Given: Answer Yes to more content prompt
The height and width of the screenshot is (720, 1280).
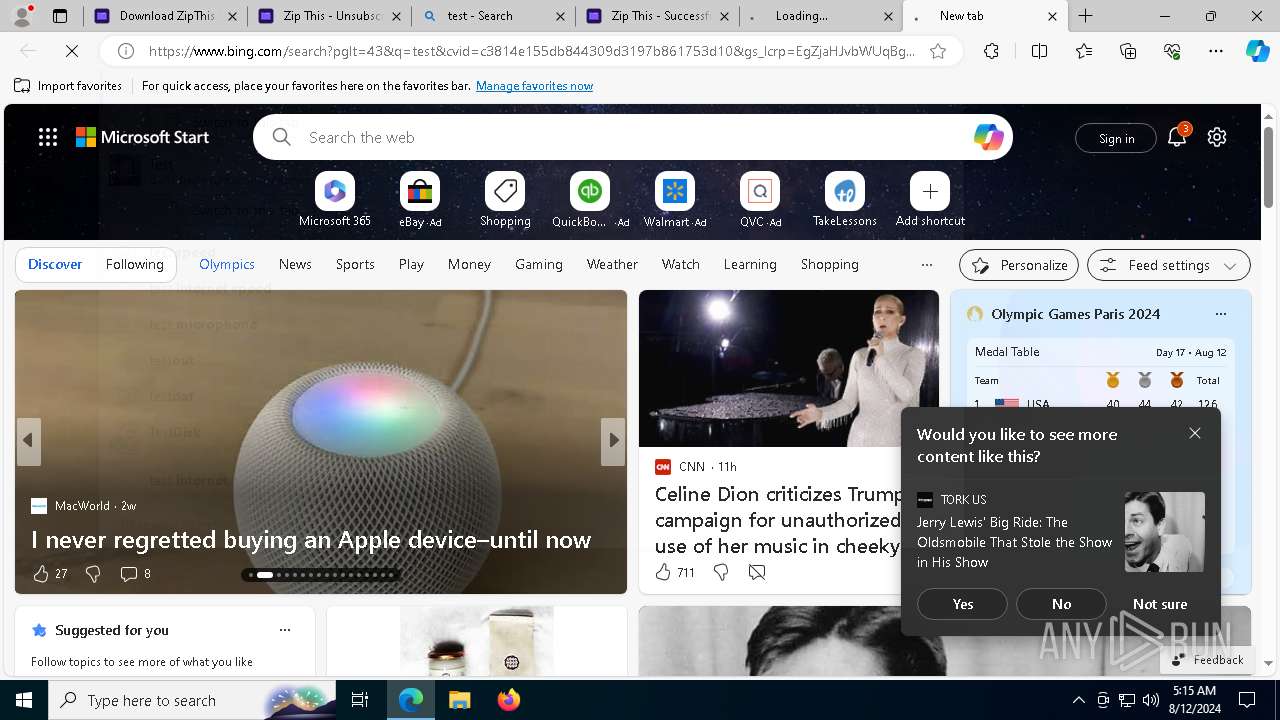Looking at the screenshot, I should (x=963, y=604).
